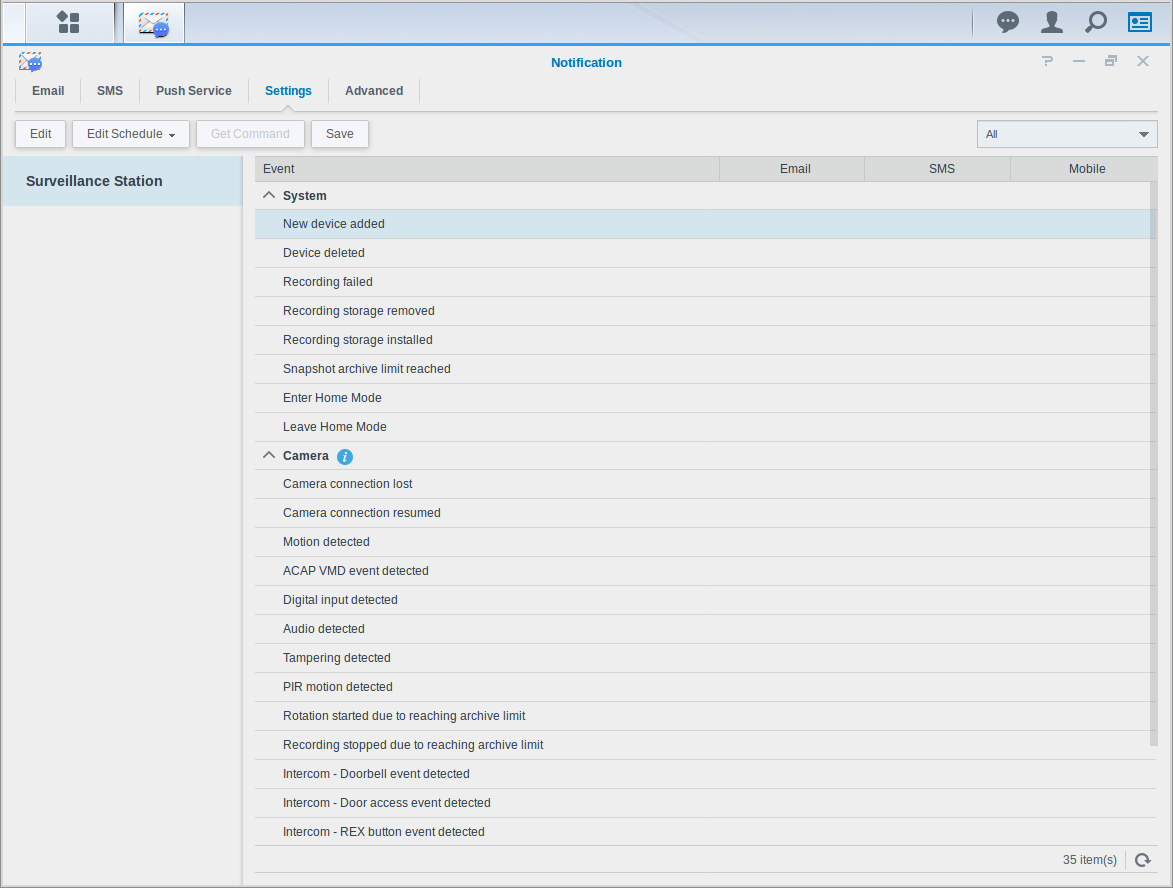
Task: Open the main menu grid icon
Action: click(x=69, y=22)
